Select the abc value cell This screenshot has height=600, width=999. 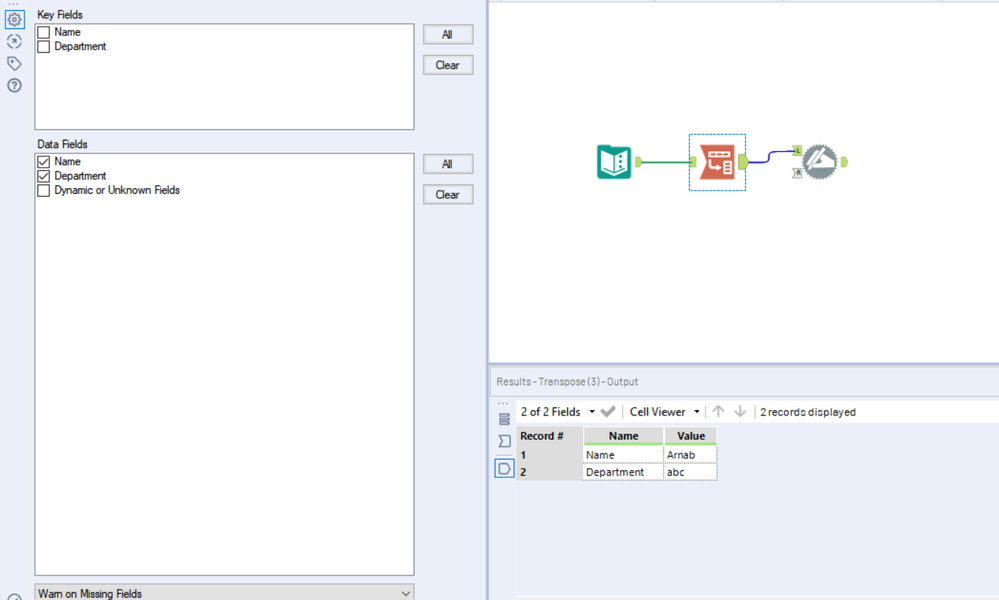click(x=691, y=472)
